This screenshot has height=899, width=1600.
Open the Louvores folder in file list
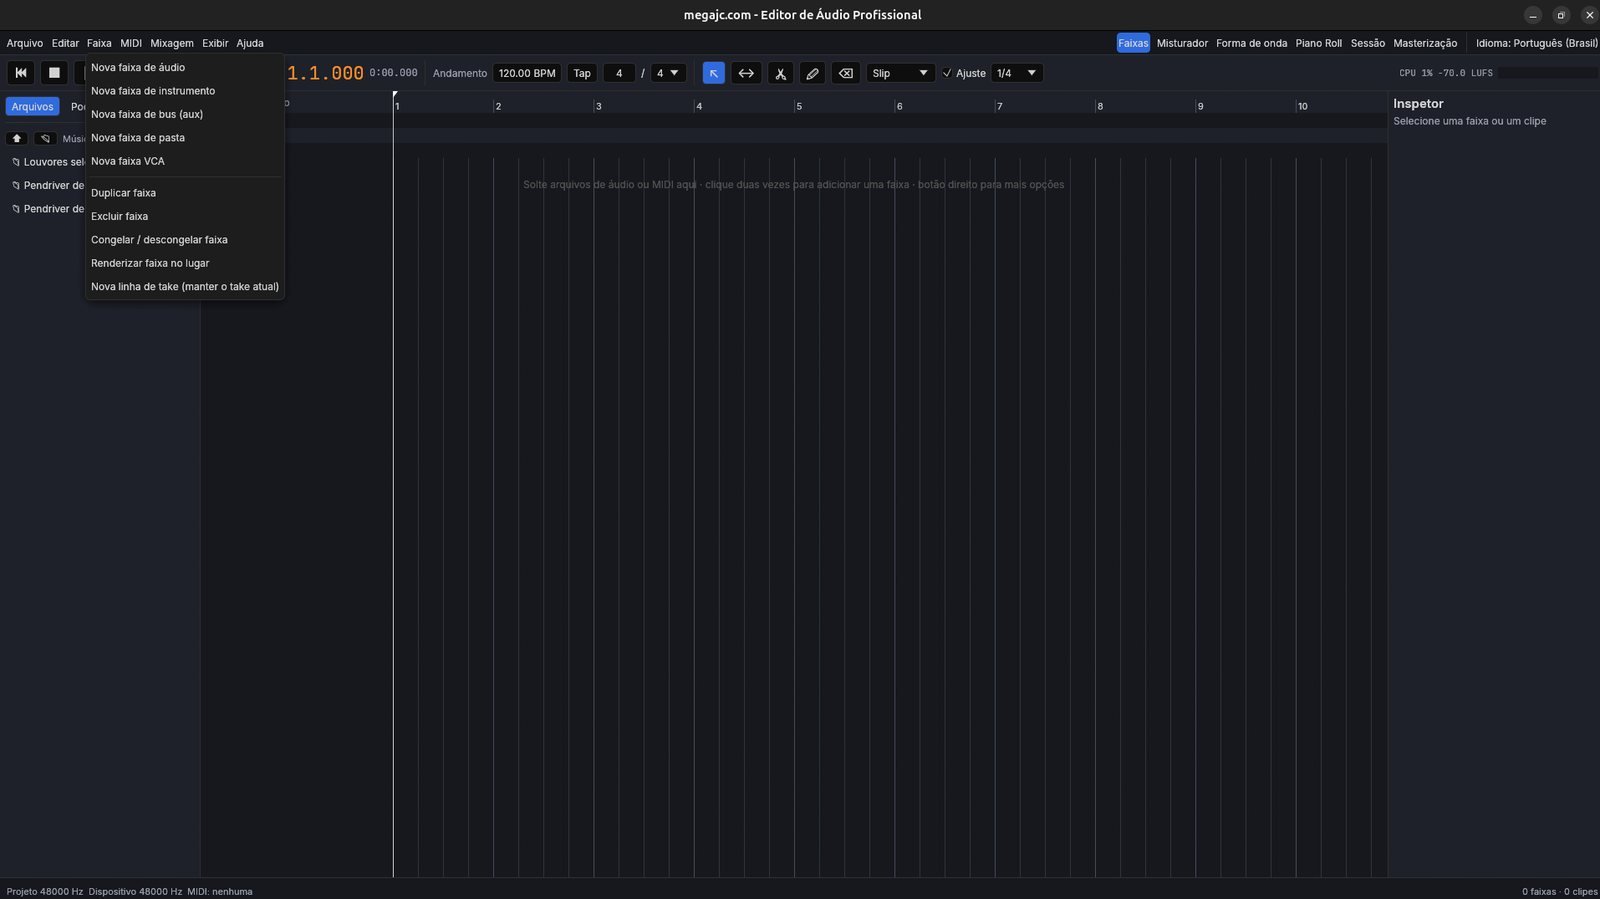(x=47, y=162)
